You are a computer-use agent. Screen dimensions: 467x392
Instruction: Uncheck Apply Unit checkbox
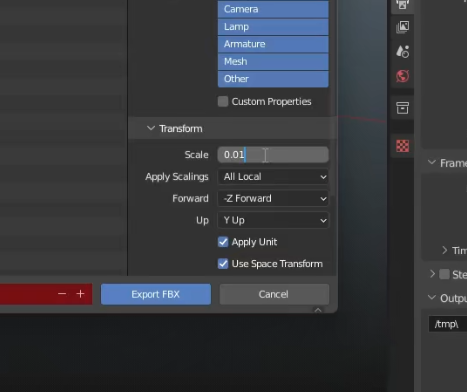223,242
